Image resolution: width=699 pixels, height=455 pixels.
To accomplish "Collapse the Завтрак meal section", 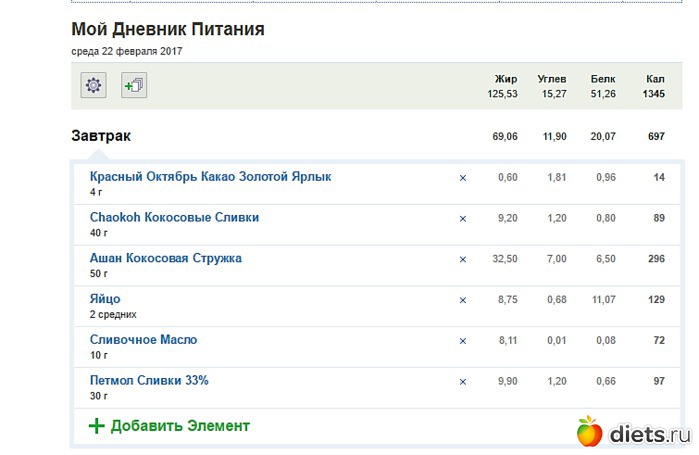I will tap(101, 136).
